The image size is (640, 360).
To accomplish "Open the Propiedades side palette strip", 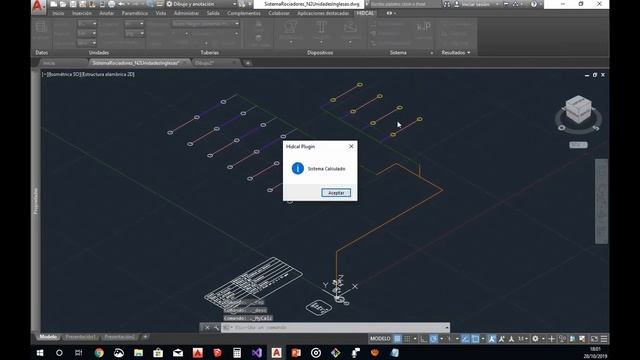I will 36,201.
